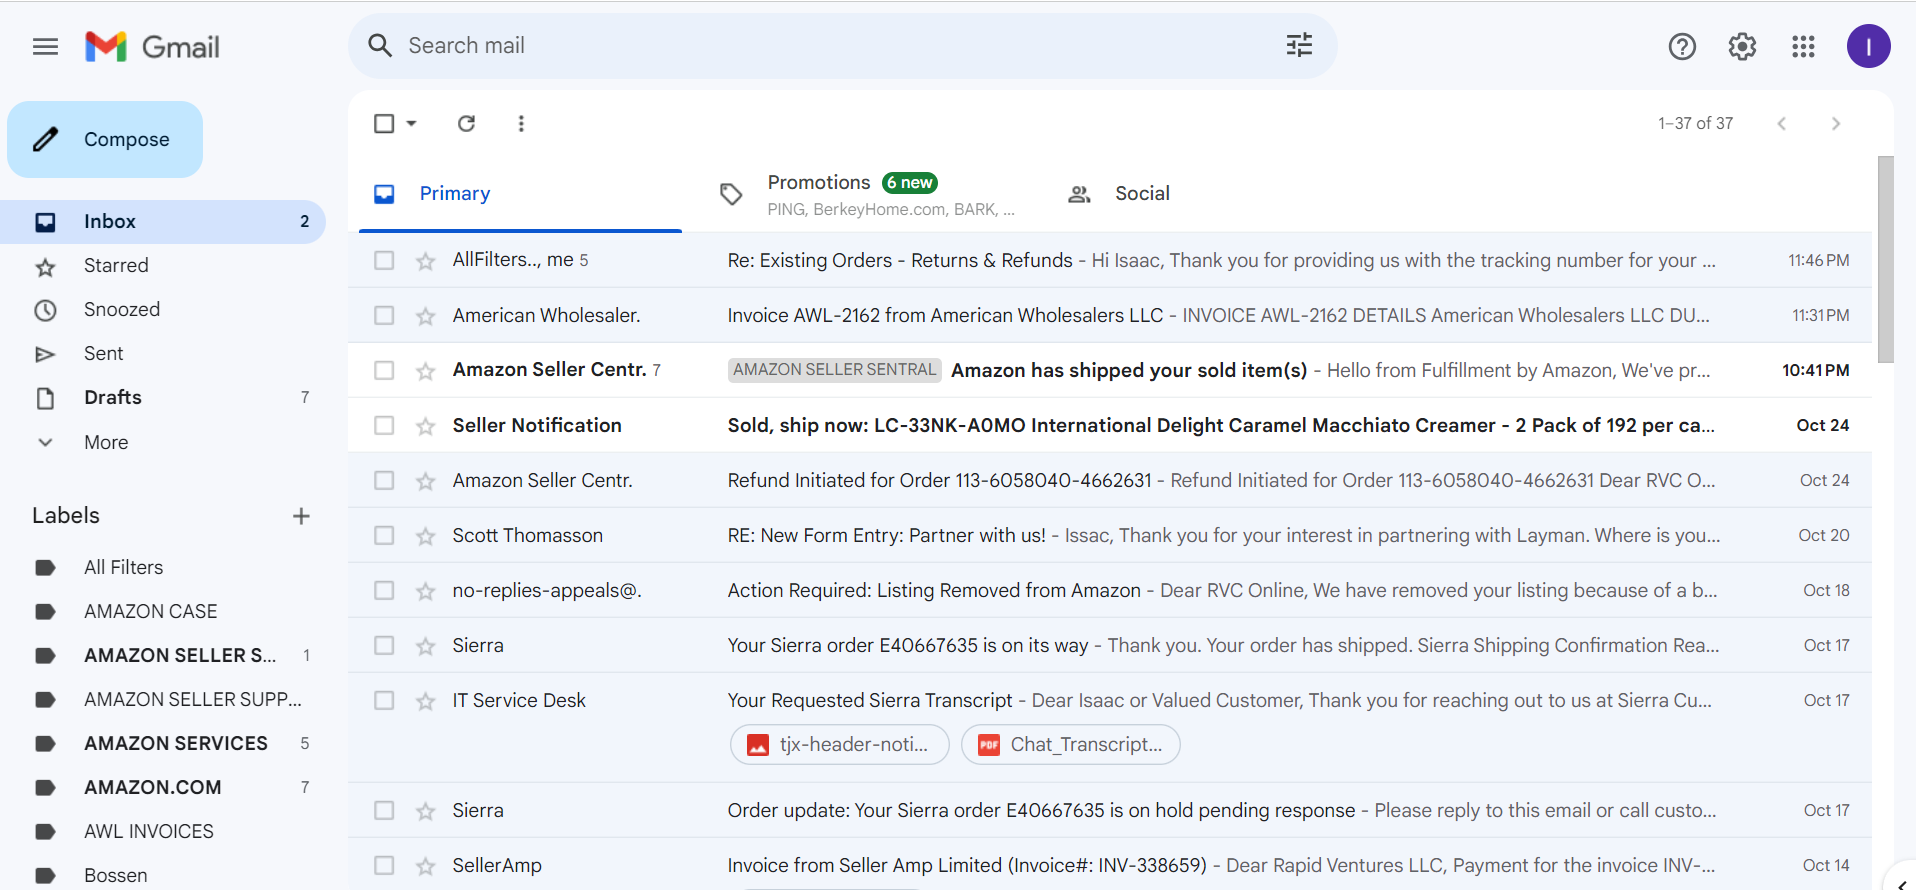Click the Gmail logo
Screen dimensions: 1916x890
(152, 47)
